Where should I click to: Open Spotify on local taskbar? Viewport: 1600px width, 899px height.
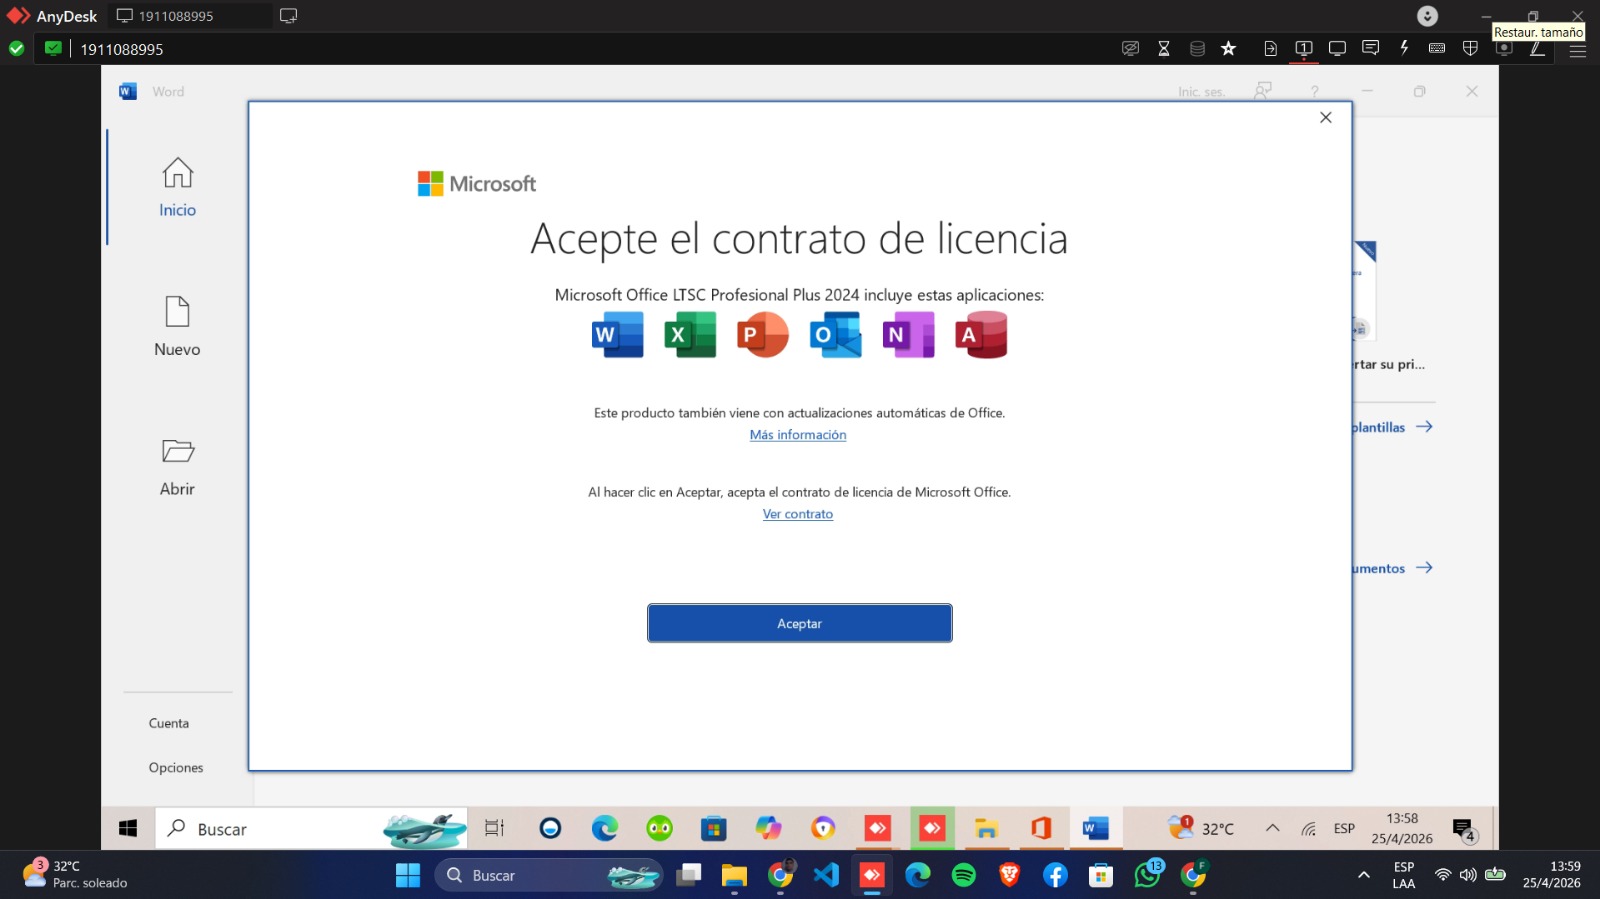[x=964, y=875]
